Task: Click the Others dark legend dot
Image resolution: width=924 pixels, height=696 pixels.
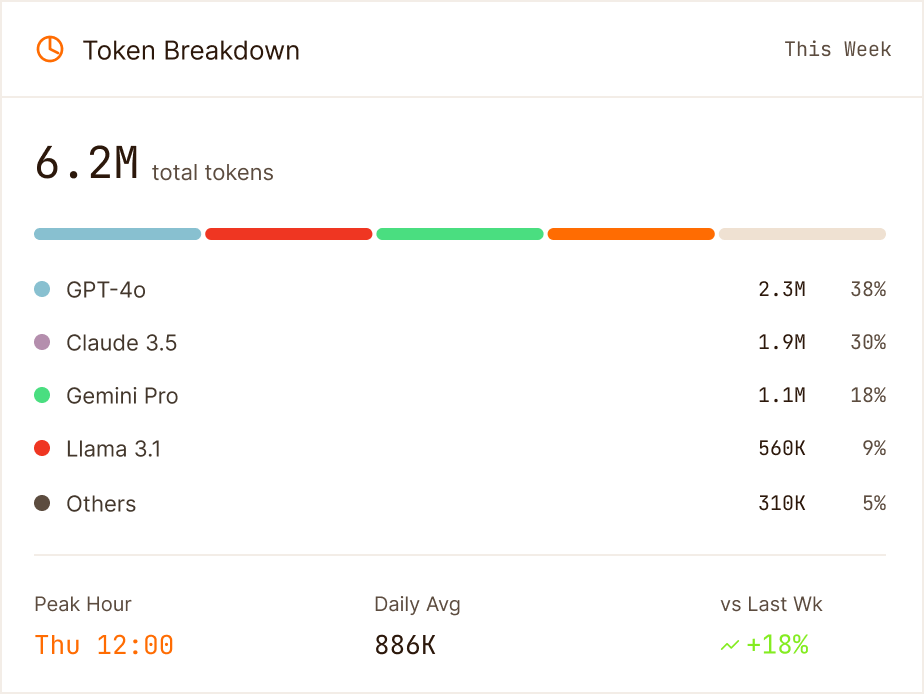Action: (42, 503)
